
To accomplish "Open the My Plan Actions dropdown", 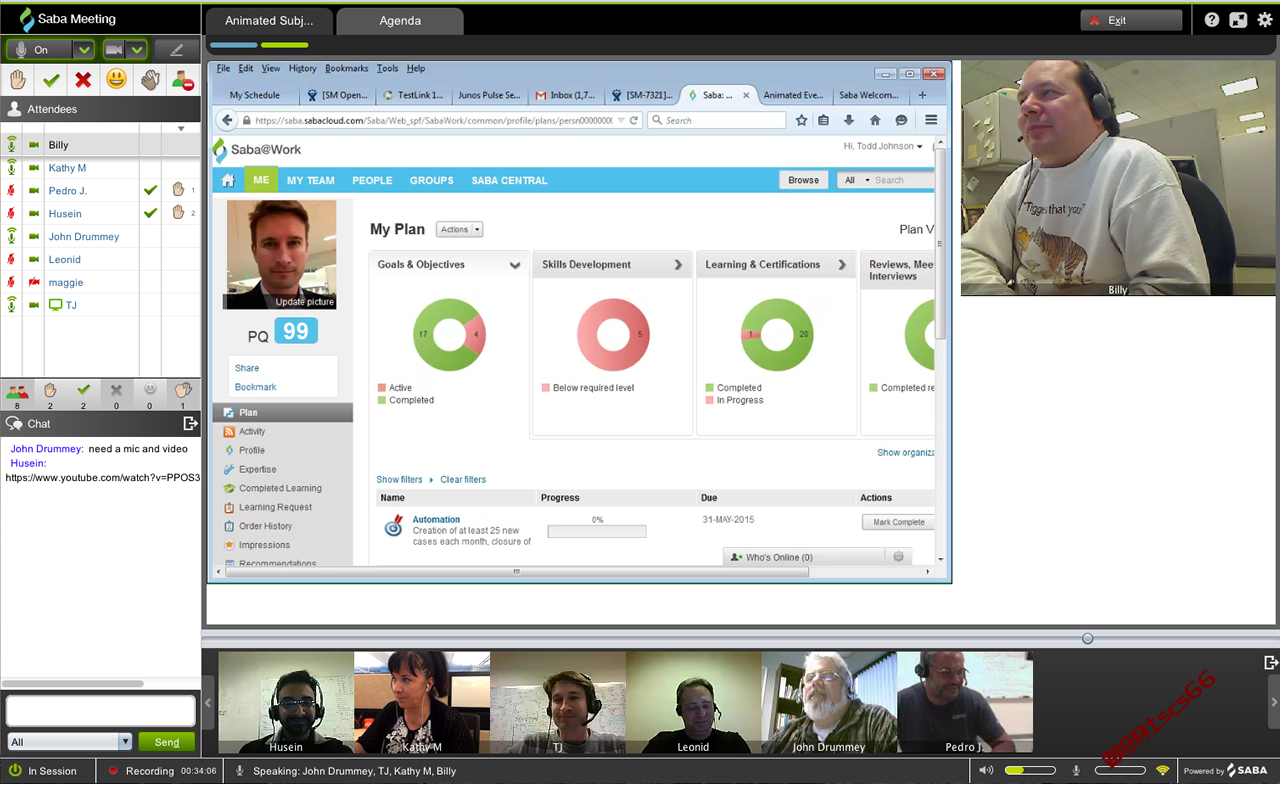I will pos(460,229).
